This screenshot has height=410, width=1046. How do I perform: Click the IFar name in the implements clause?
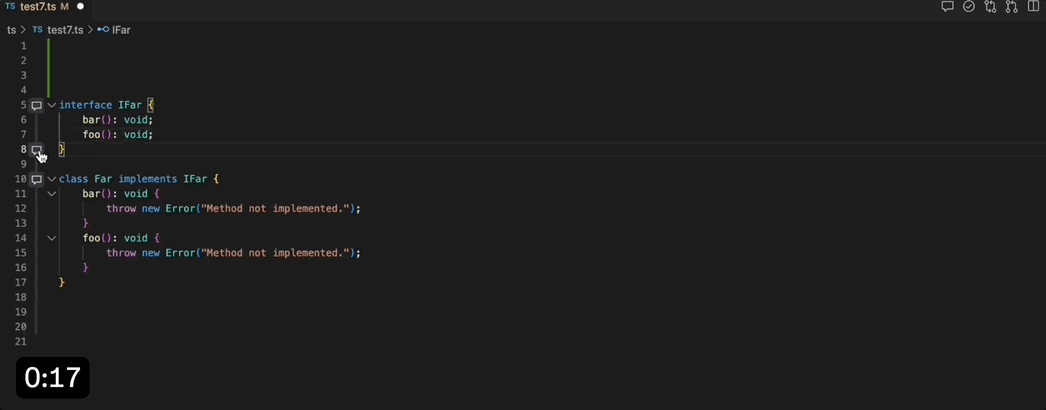coord(195,179)
